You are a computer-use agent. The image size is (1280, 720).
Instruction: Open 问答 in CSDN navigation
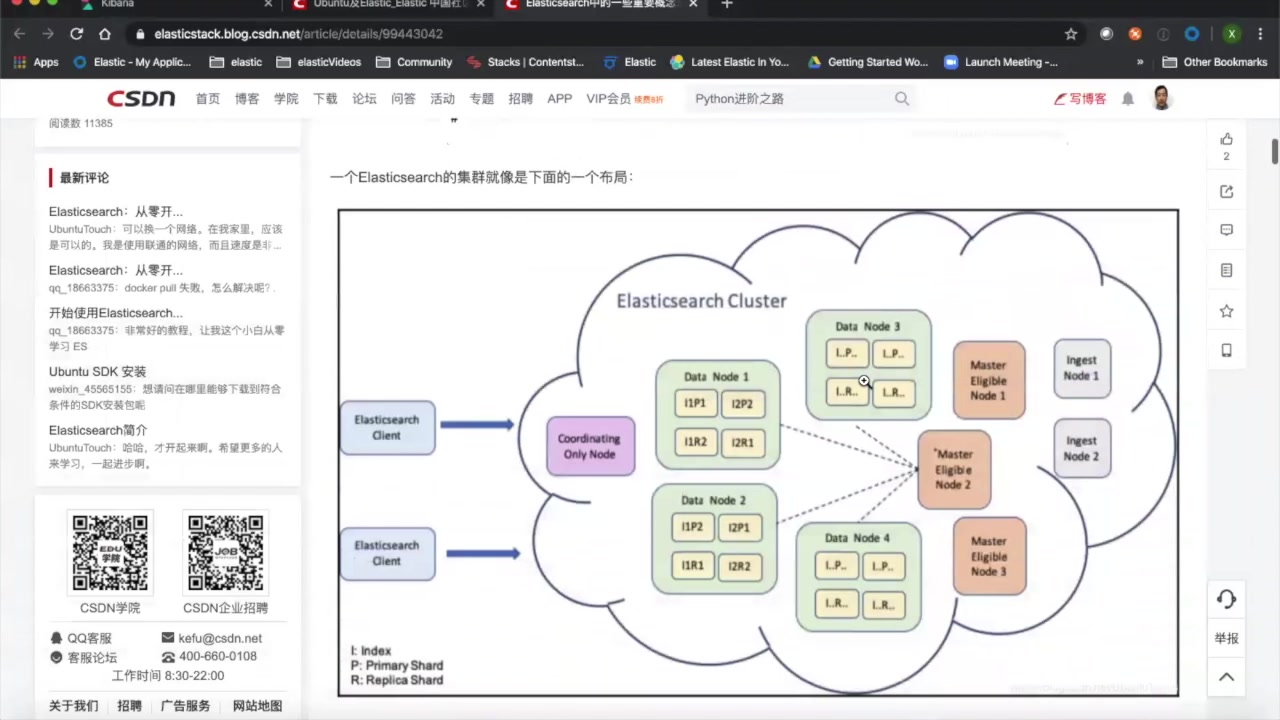click(403, 99)
